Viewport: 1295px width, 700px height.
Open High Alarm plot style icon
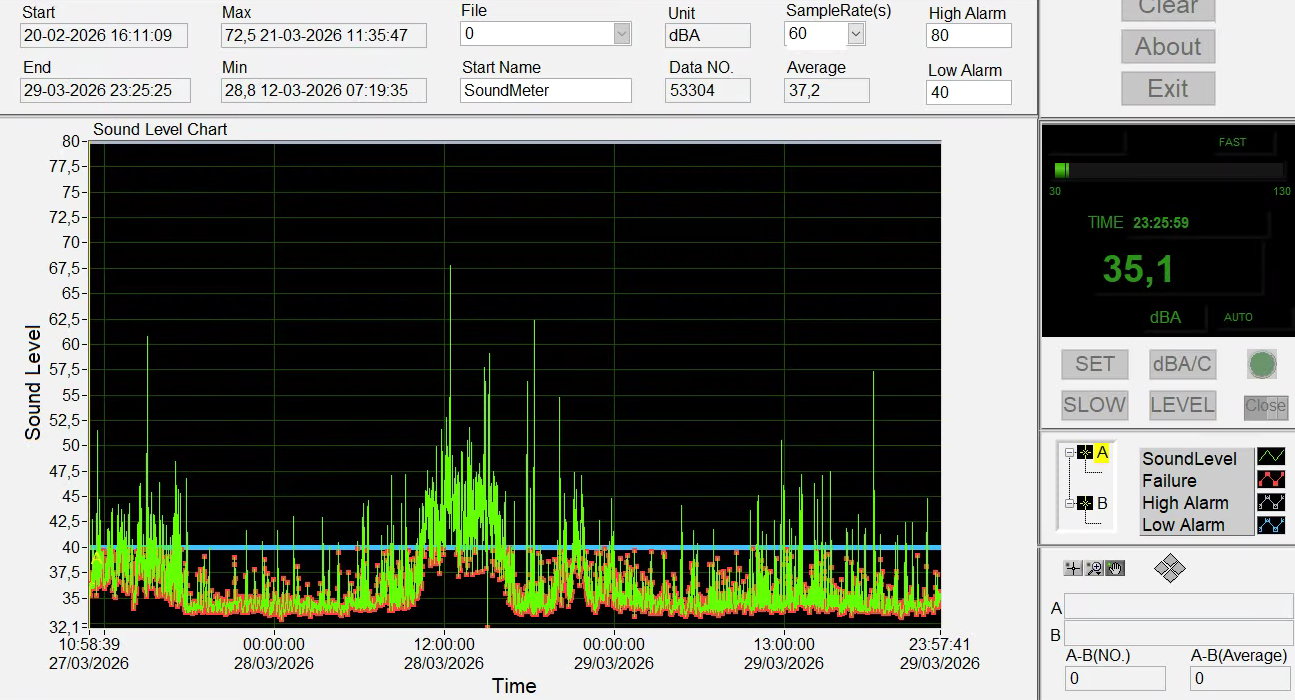click(x=1270, y=502)
